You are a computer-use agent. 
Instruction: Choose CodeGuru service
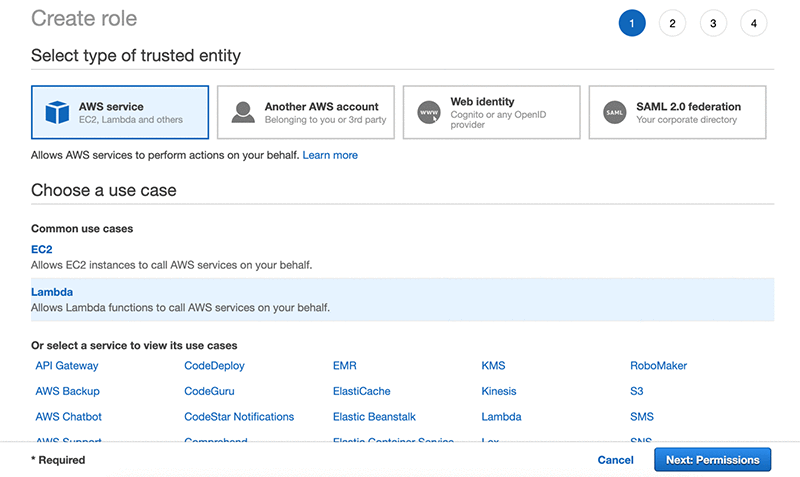(209, 391)
